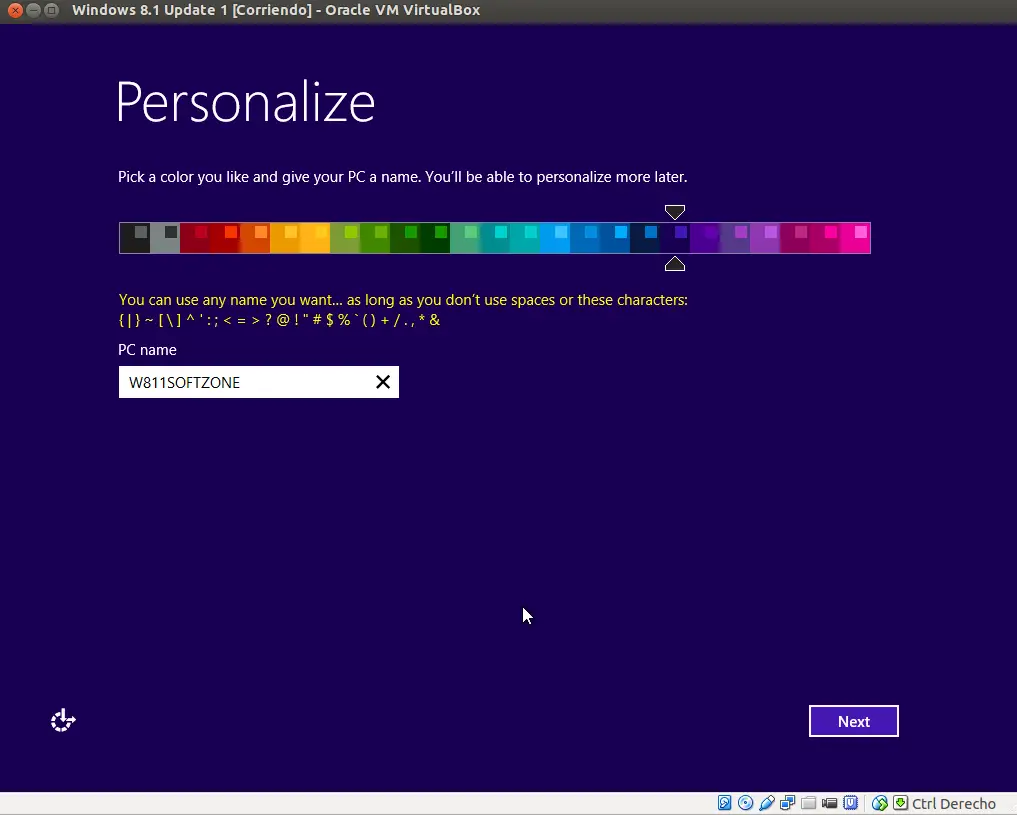Click the "Pick a color you like" instruction text
This screenshot has height=815, width=1017.
pyautogui.click(x=402, y=177)
